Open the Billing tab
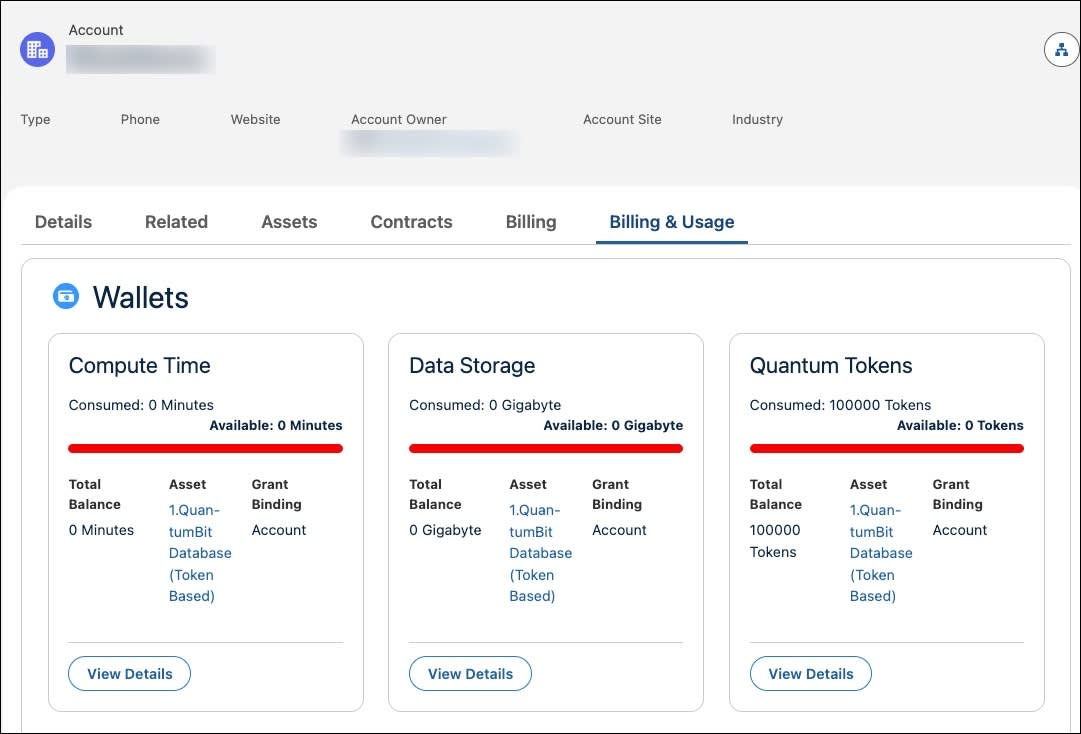The height and width of the screenshot is (734, 1081). tap(530, 221)
